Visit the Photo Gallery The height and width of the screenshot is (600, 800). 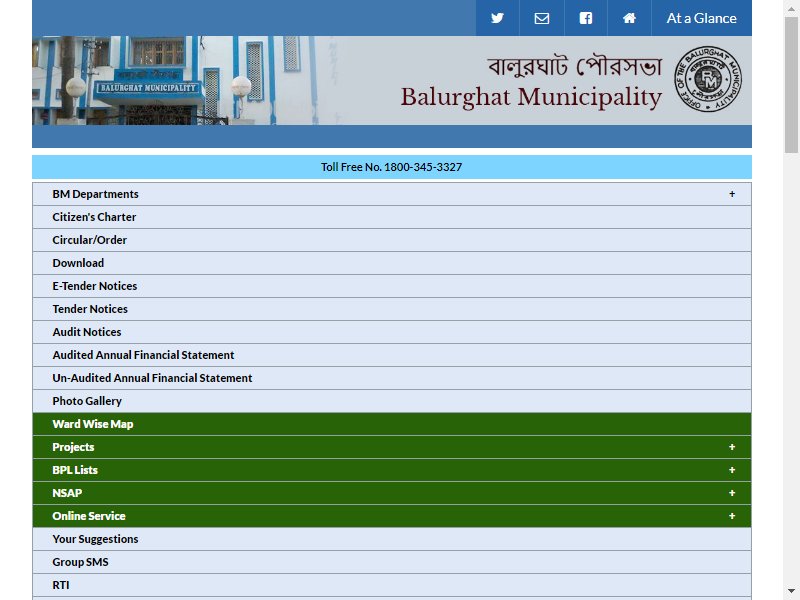[392, 401]
